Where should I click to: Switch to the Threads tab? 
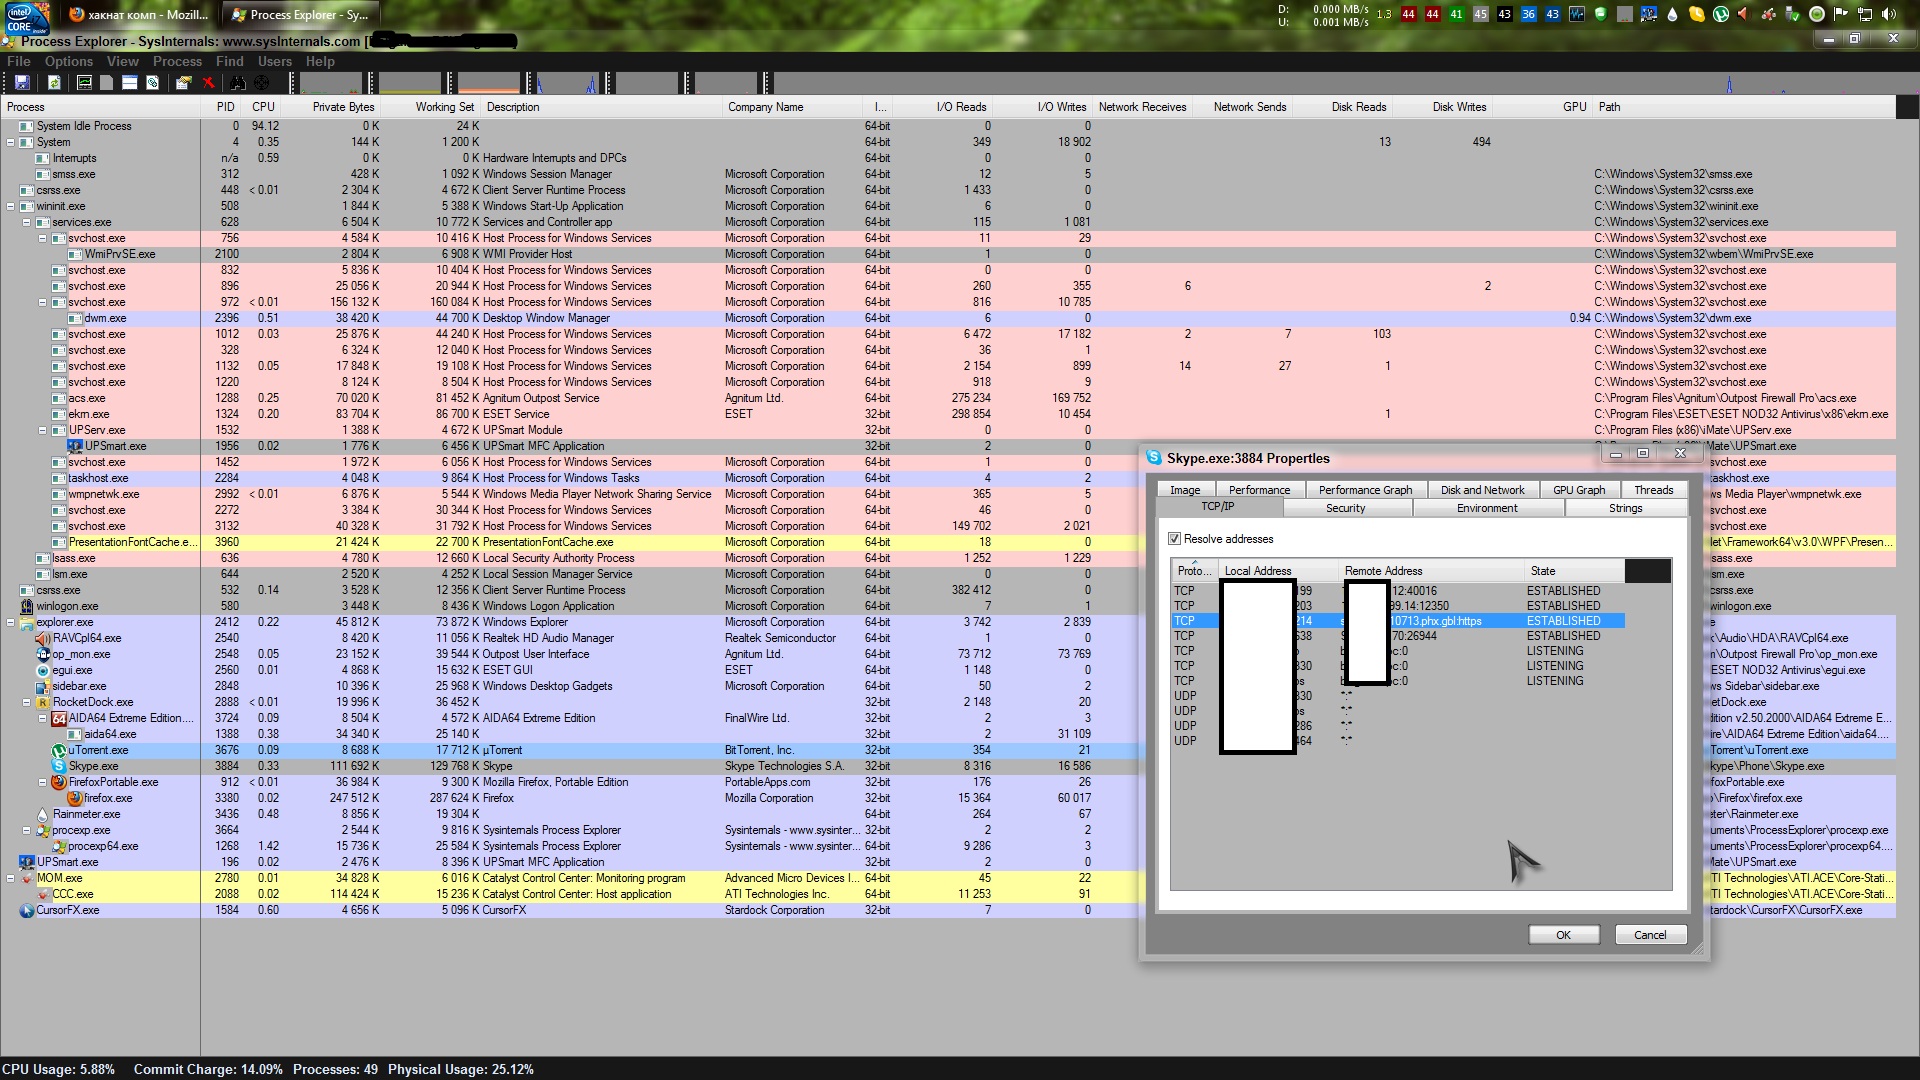pyautogui.click(x=1653, y=490)
